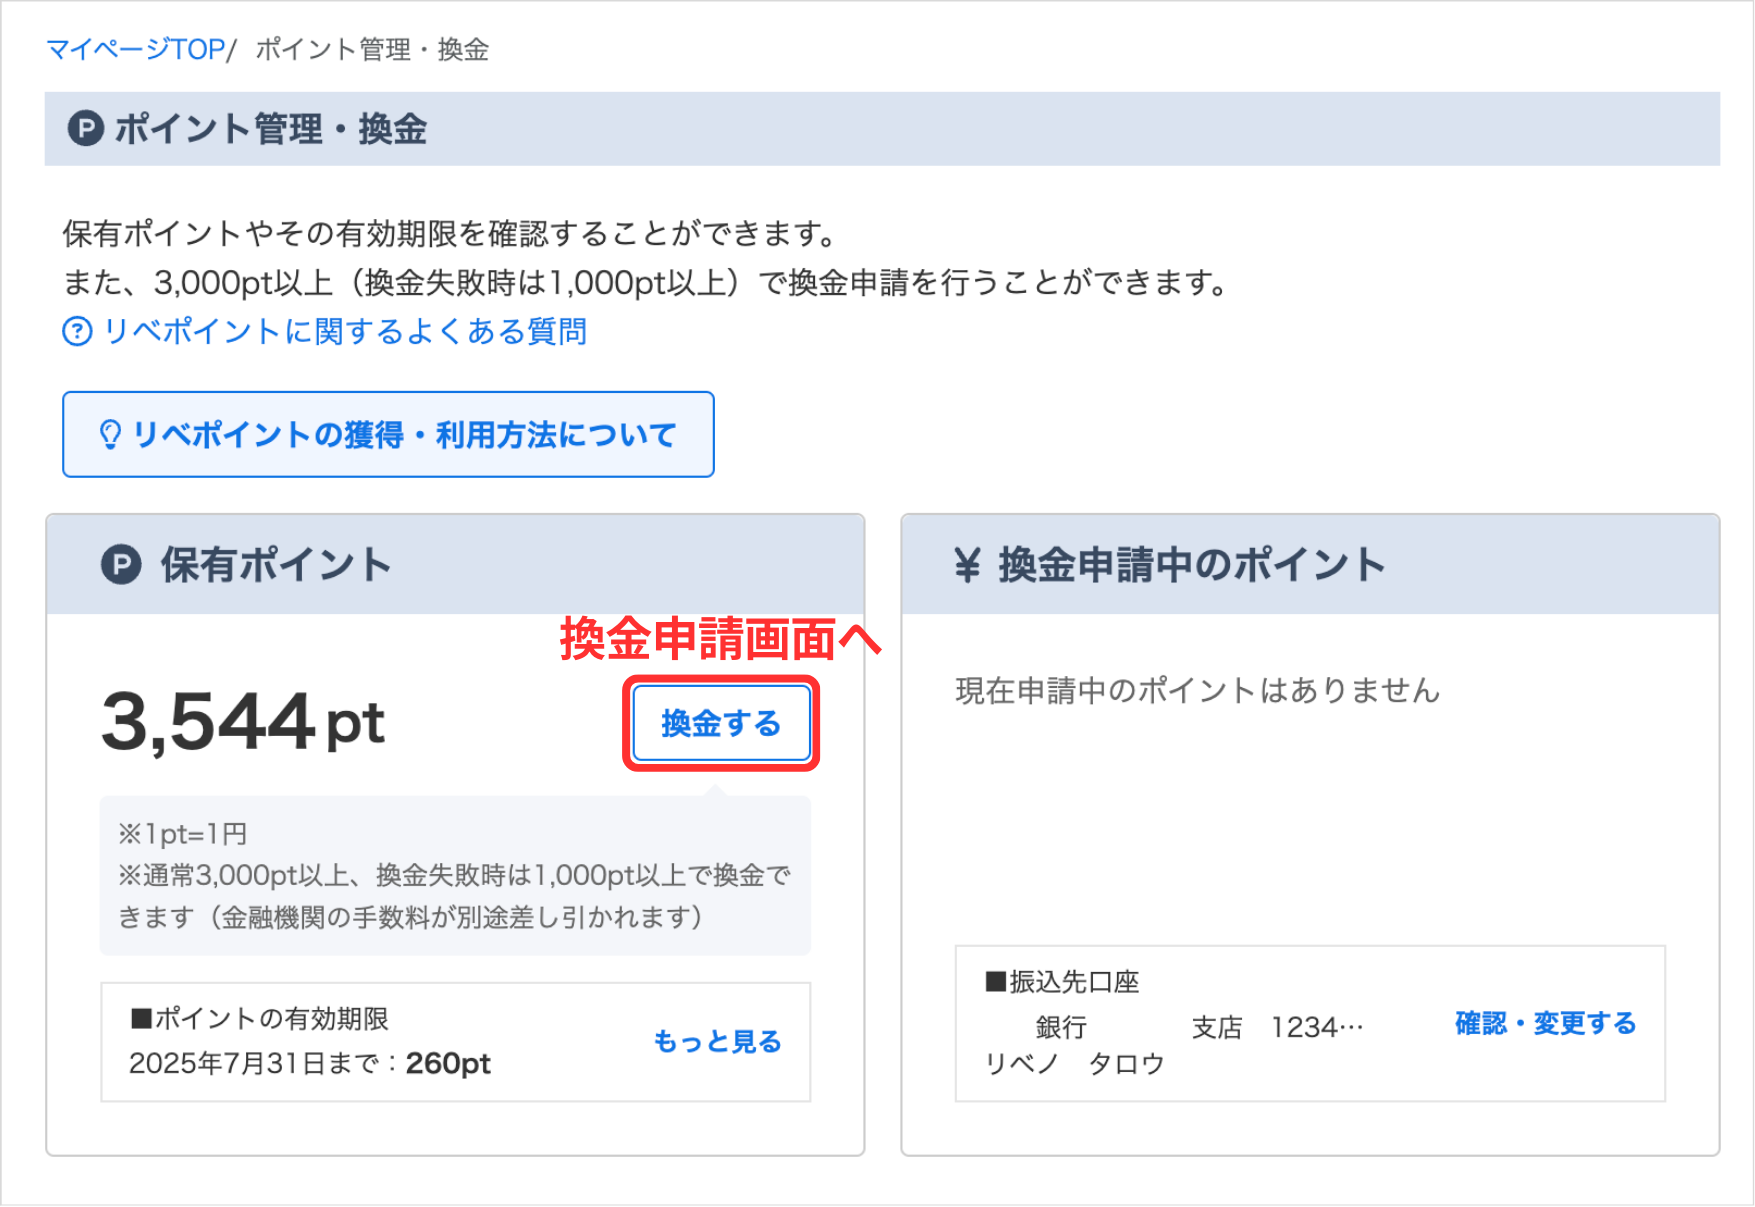
Task: Click the yen icon beside 換金申請中のポイント
Action: pos(967,565)
